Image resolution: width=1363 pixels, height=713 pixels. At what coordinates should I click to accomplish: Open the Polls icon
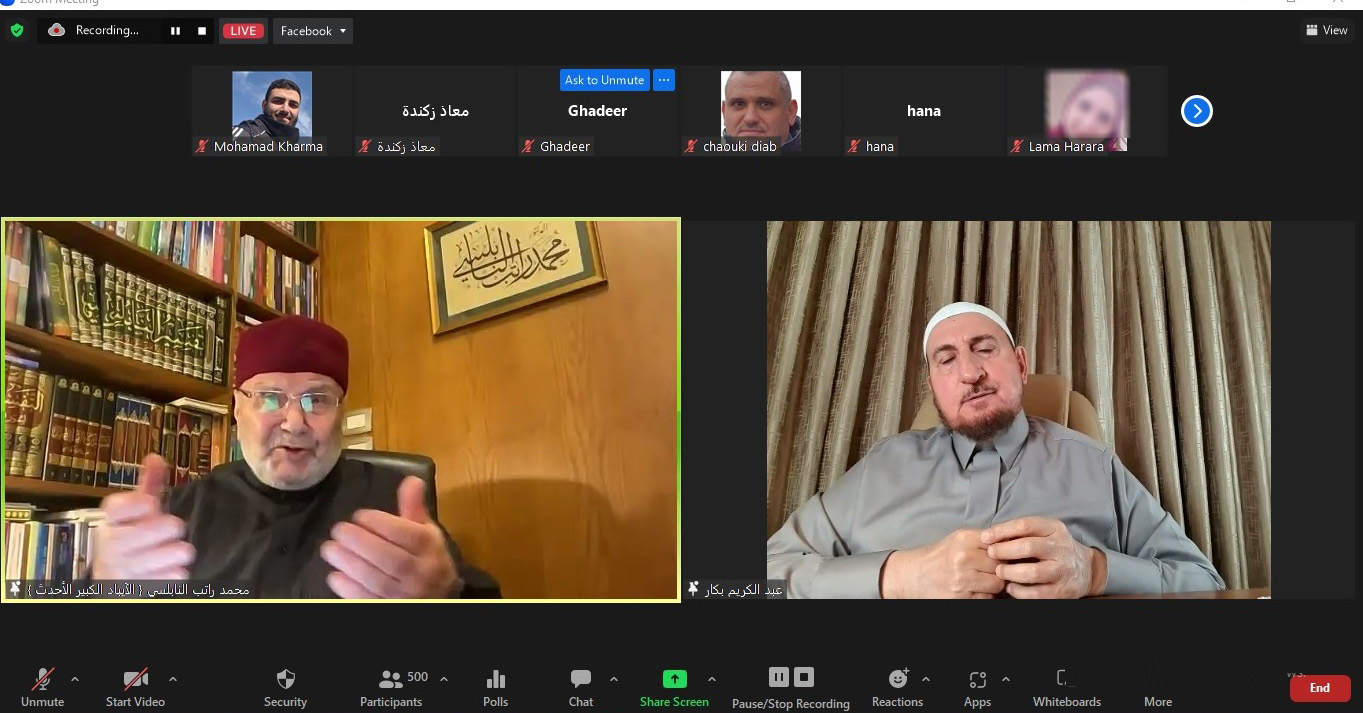pyautogui.click(x=495, y=680)
